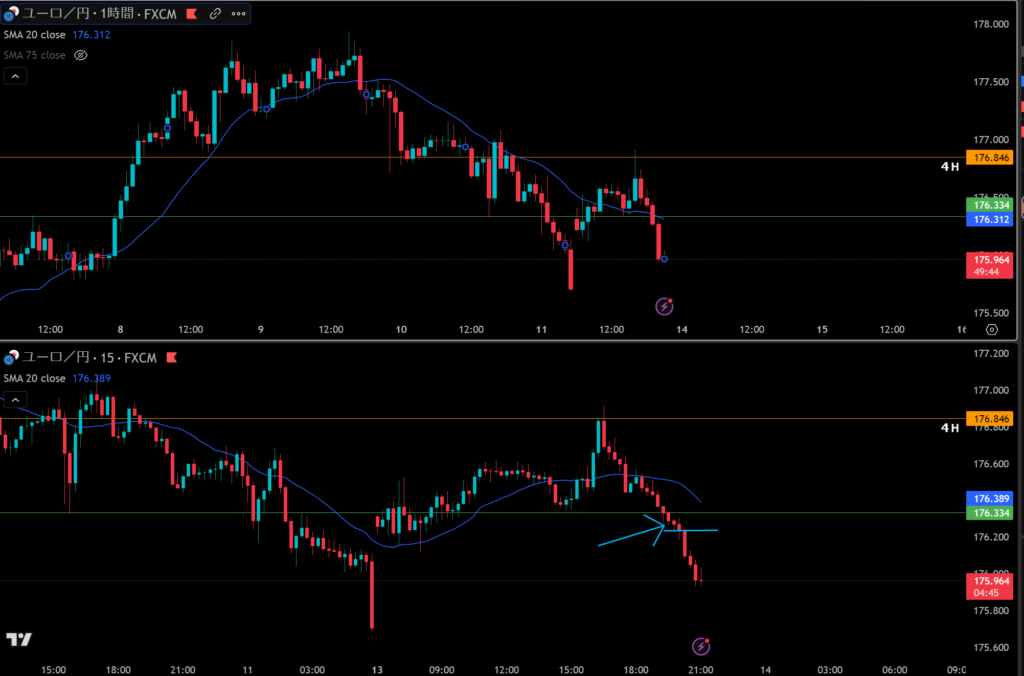Click the blue 176.389 SMA price label, bottom chart
Screen dimensions: 1024x676
989,498
